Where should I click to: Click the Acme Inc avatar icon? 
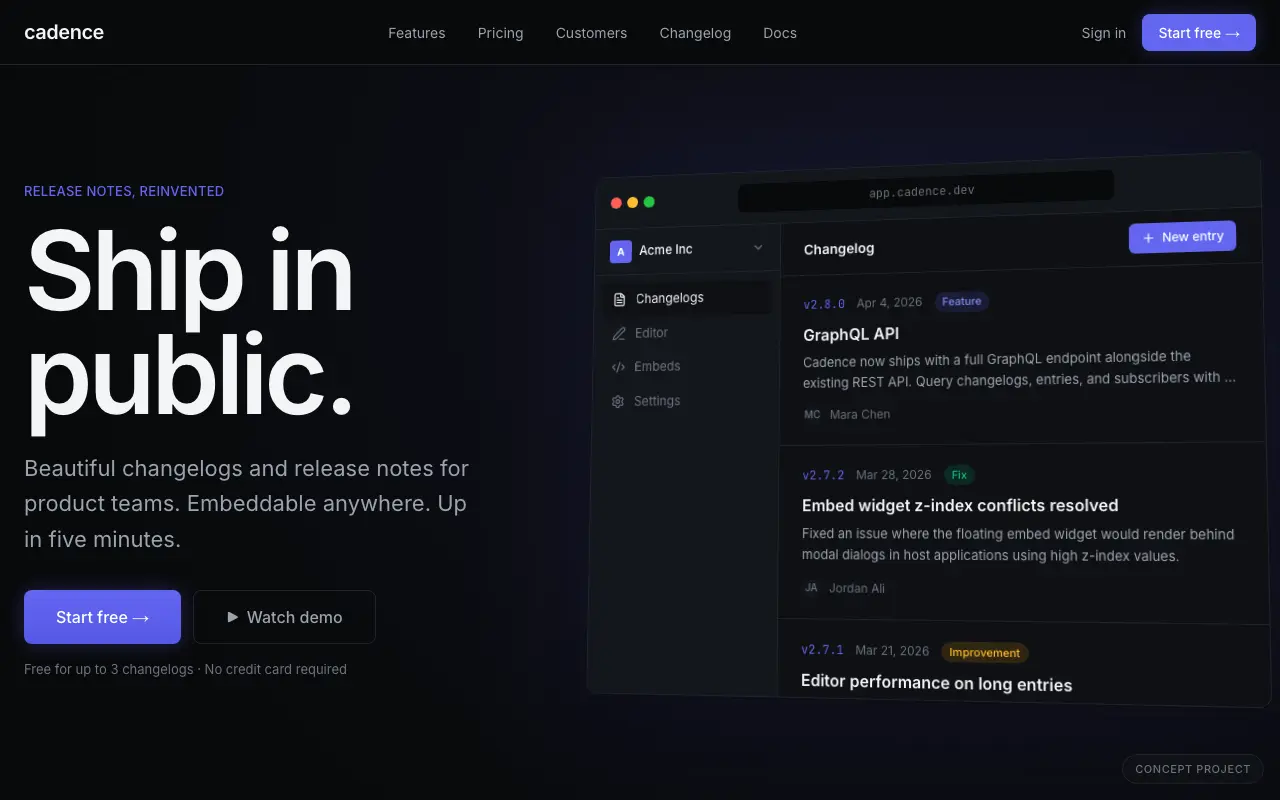pyautogui.click(x=621, y=251)
